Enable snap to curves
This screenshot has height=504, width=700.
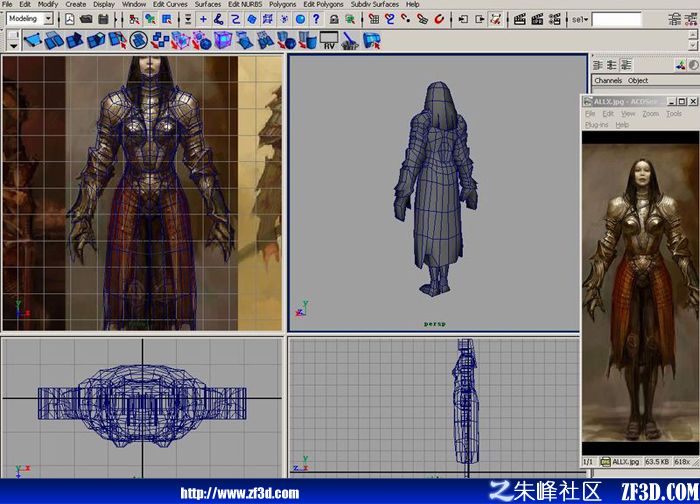pos(390,19)
